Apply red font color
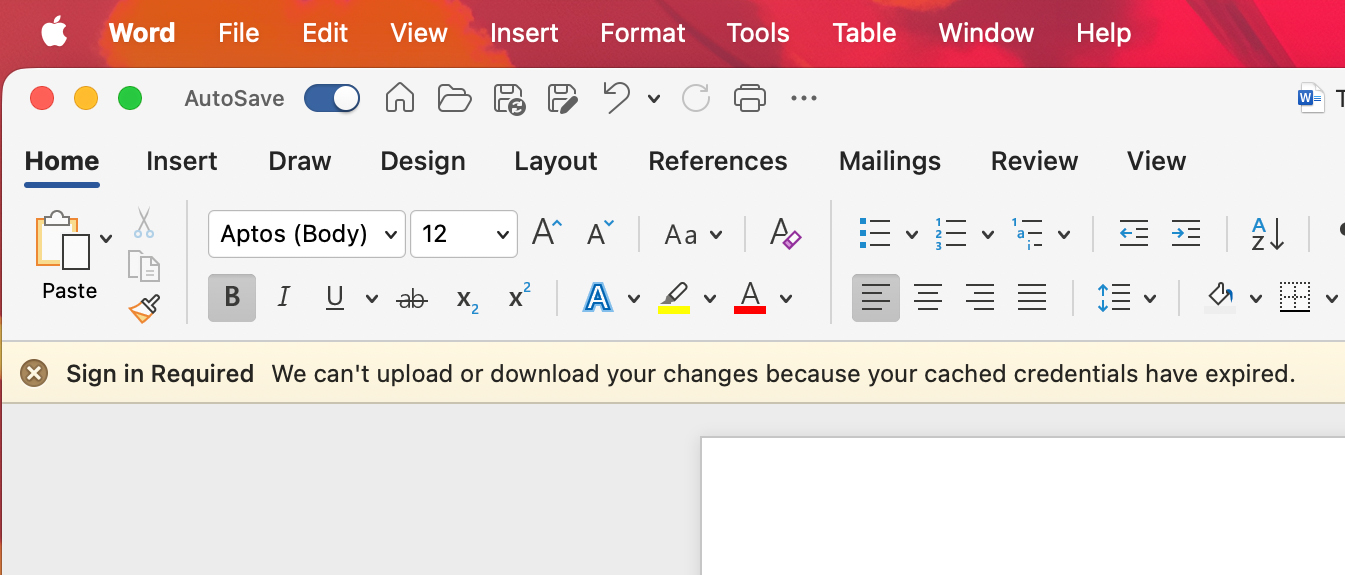Viewport: 1345px width, 575px height. coord(750,298)
